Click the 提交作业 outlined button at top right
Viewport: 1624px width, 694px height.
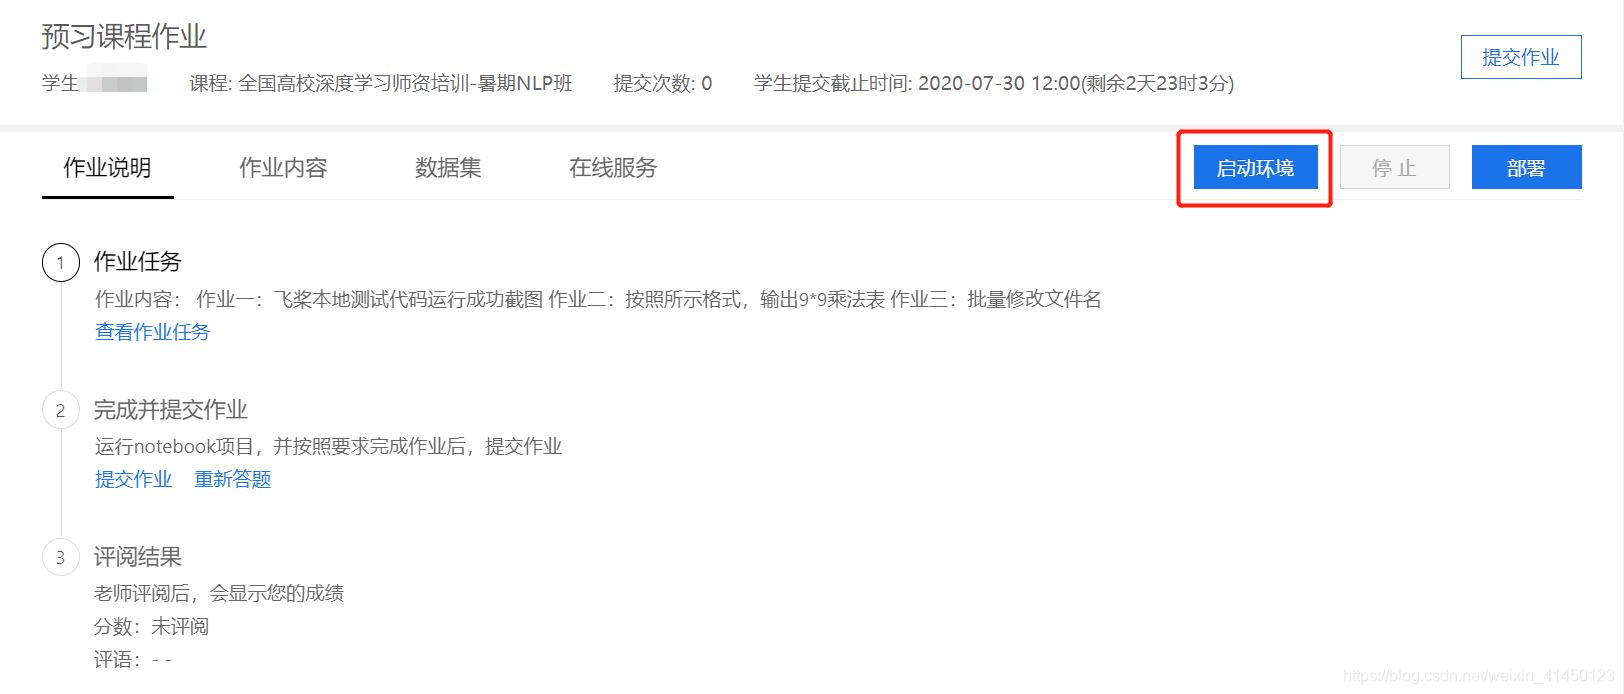point(1521,57)
